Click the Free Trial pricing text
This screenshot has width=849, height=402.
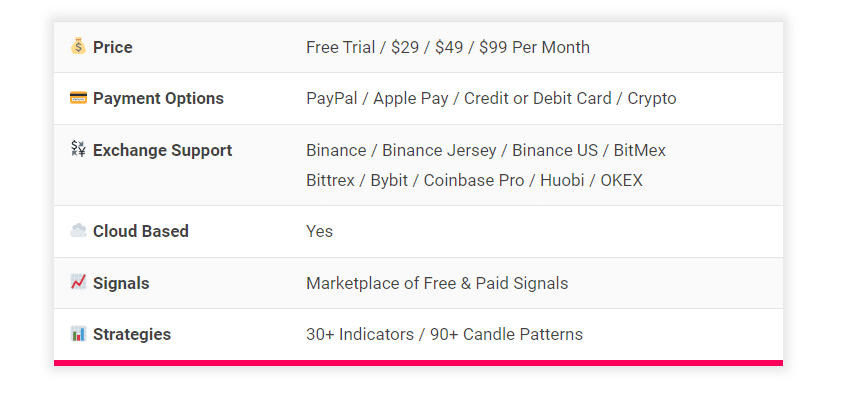point(341,47)
